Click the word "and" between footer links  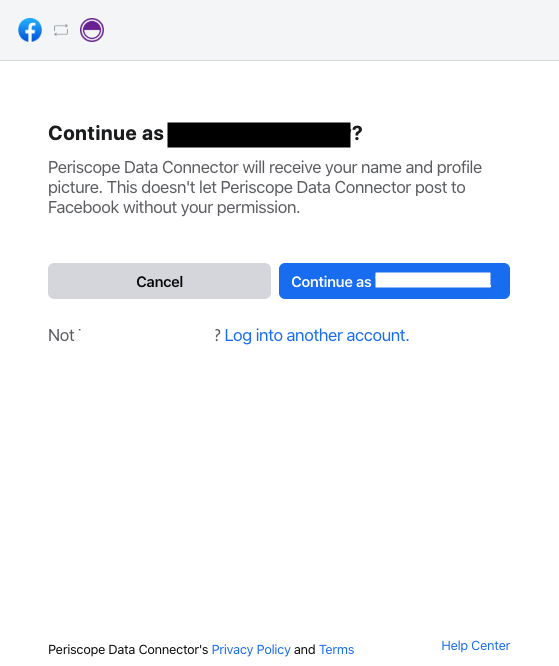[x=305, y=649]
